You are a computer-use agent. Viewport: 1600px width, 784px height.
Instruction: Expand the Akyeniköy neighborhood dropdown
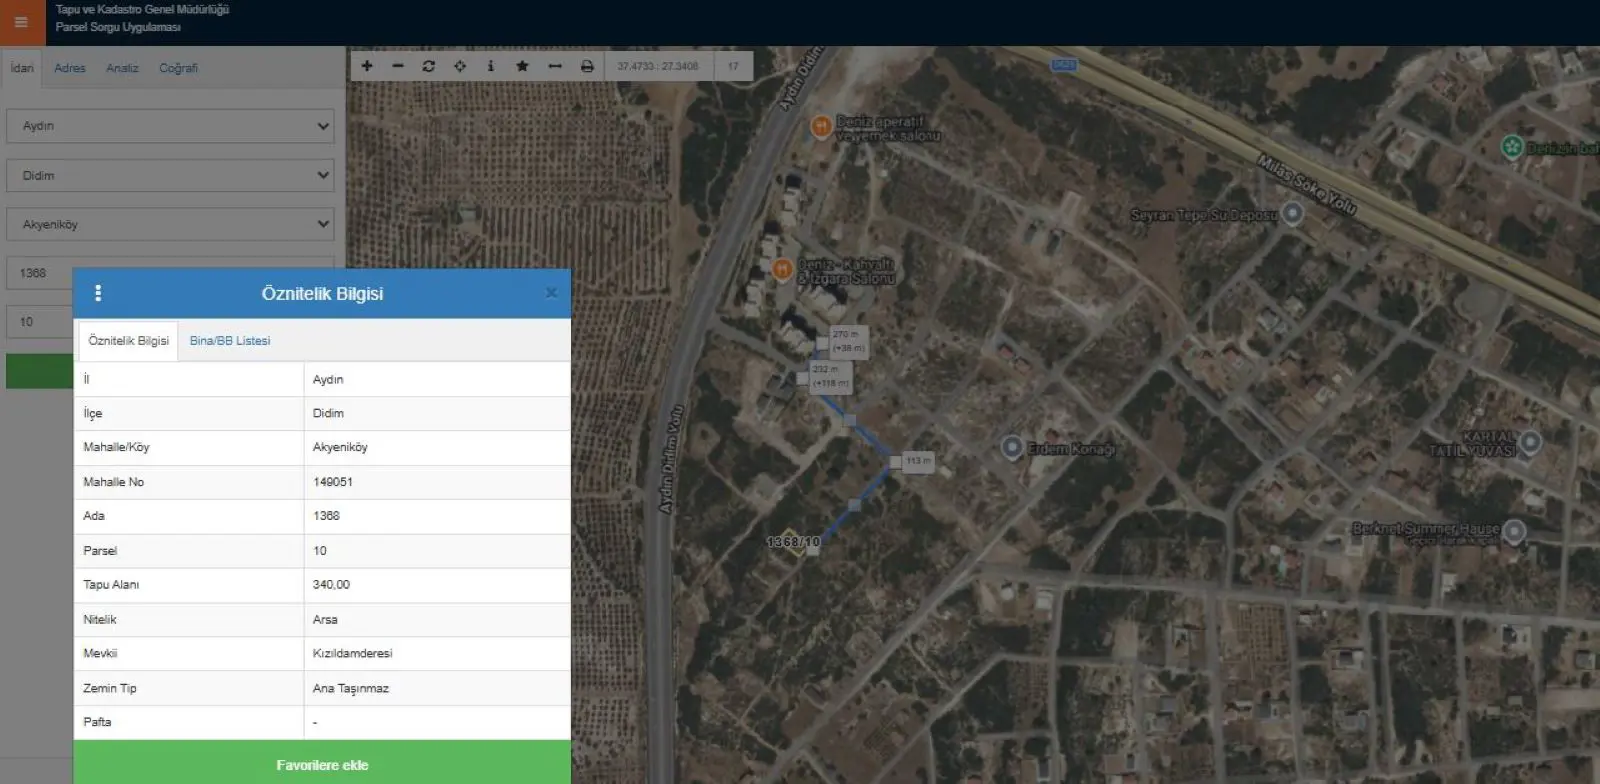pyautogui.click(x=170, y=224)
